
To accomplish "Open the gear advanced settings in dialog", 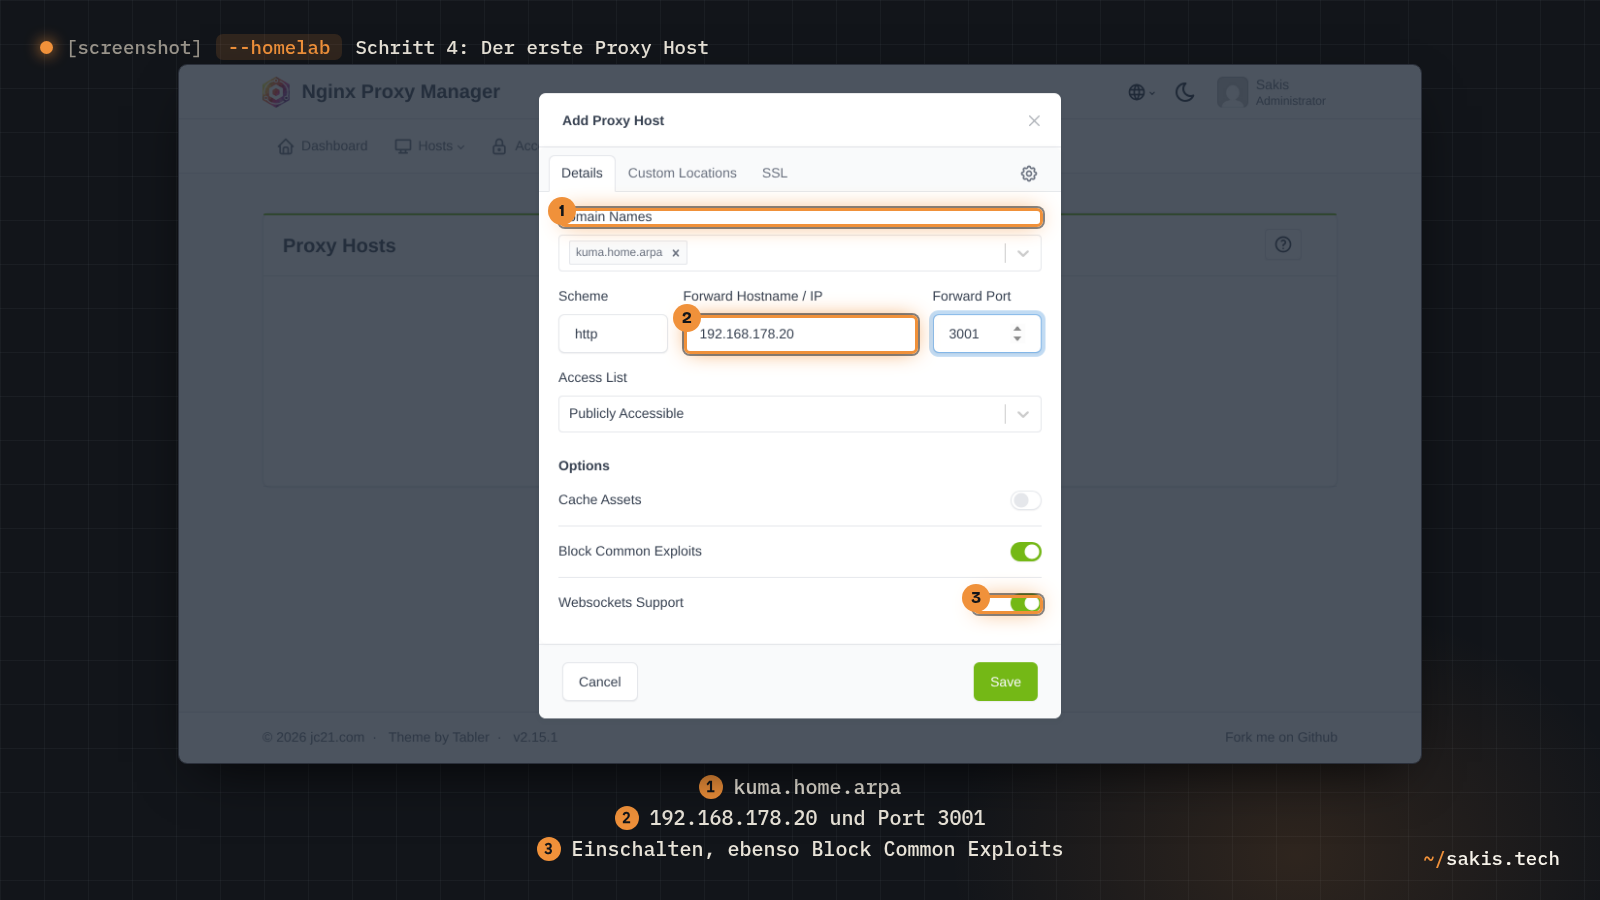I will click(x=1029, y=173).
